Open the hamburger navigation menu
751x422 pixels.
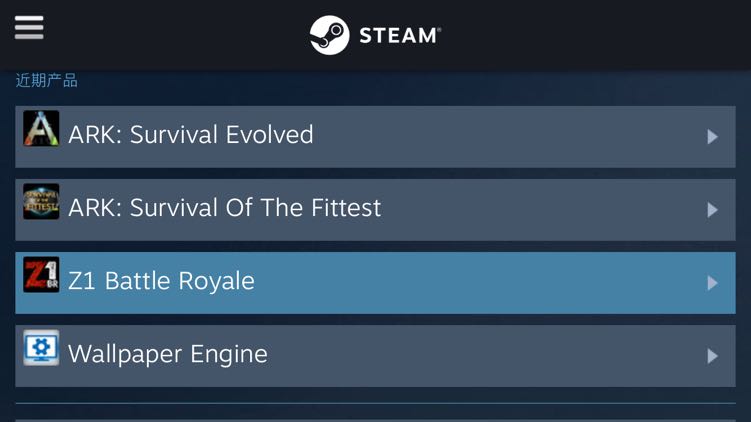click(29, 27)
